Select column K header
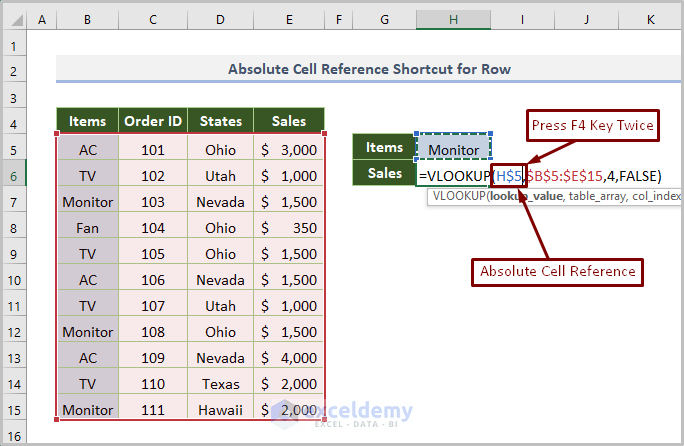Viewport: 684px width, 446px height. tap(650, 20)
